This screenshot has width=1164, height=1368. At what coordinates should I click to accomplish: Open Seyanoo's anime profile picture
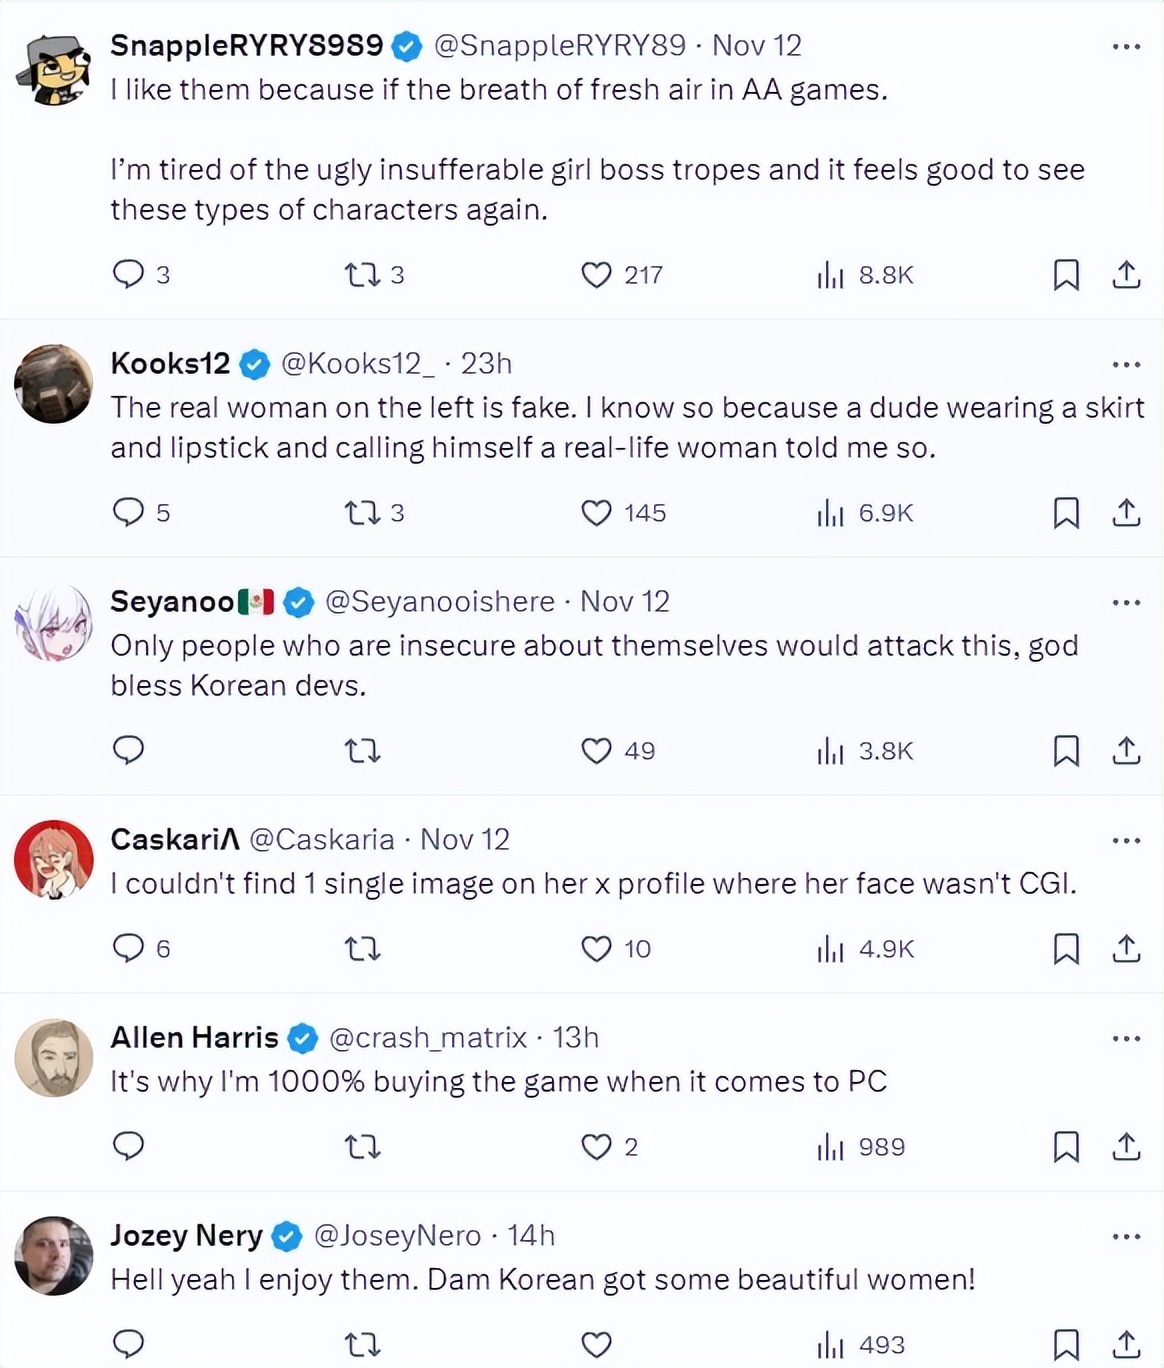click(54, 622)
